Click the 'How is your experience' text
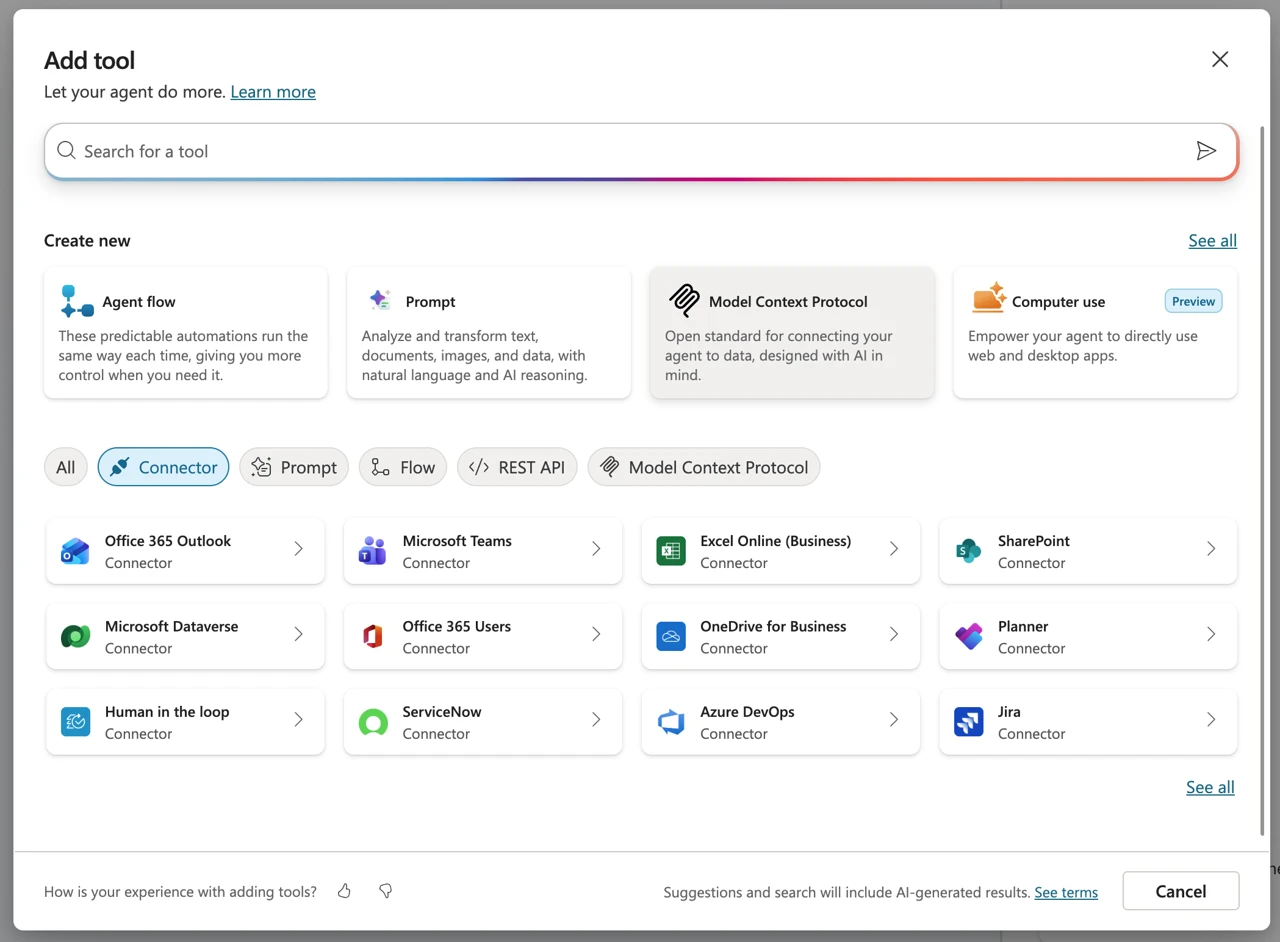The width and height of the screenshot is (1280, 942). (180, 891)
